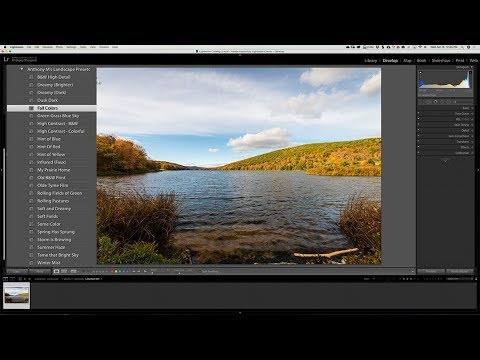The image size is (480, 360).
Task: Apply the Storm is Brewing preset
Action: 54,239
